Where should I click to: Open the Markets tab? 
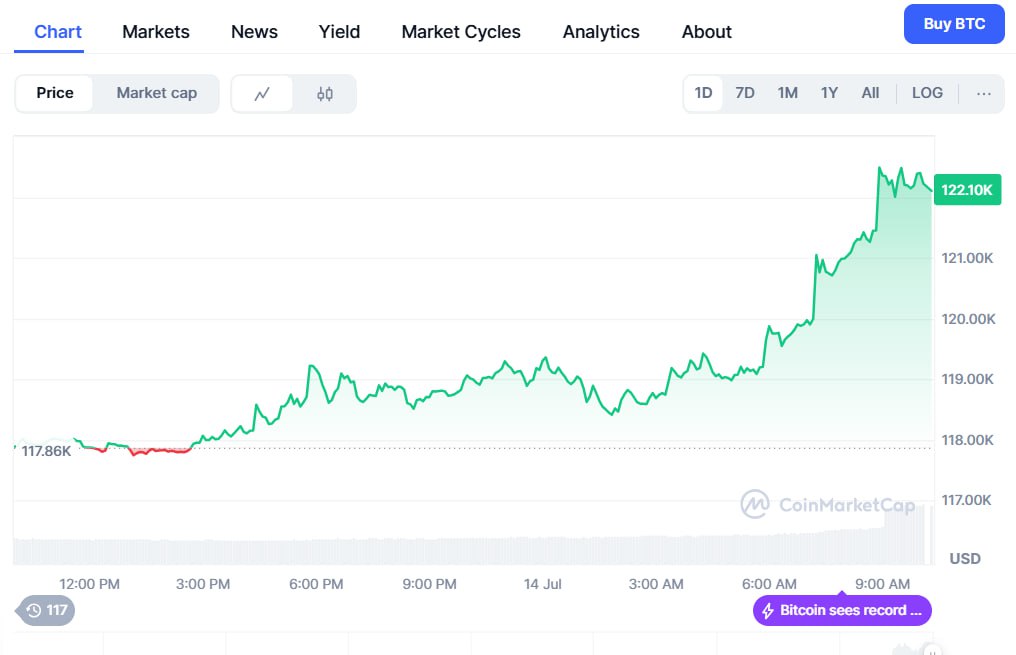[155, 32]
